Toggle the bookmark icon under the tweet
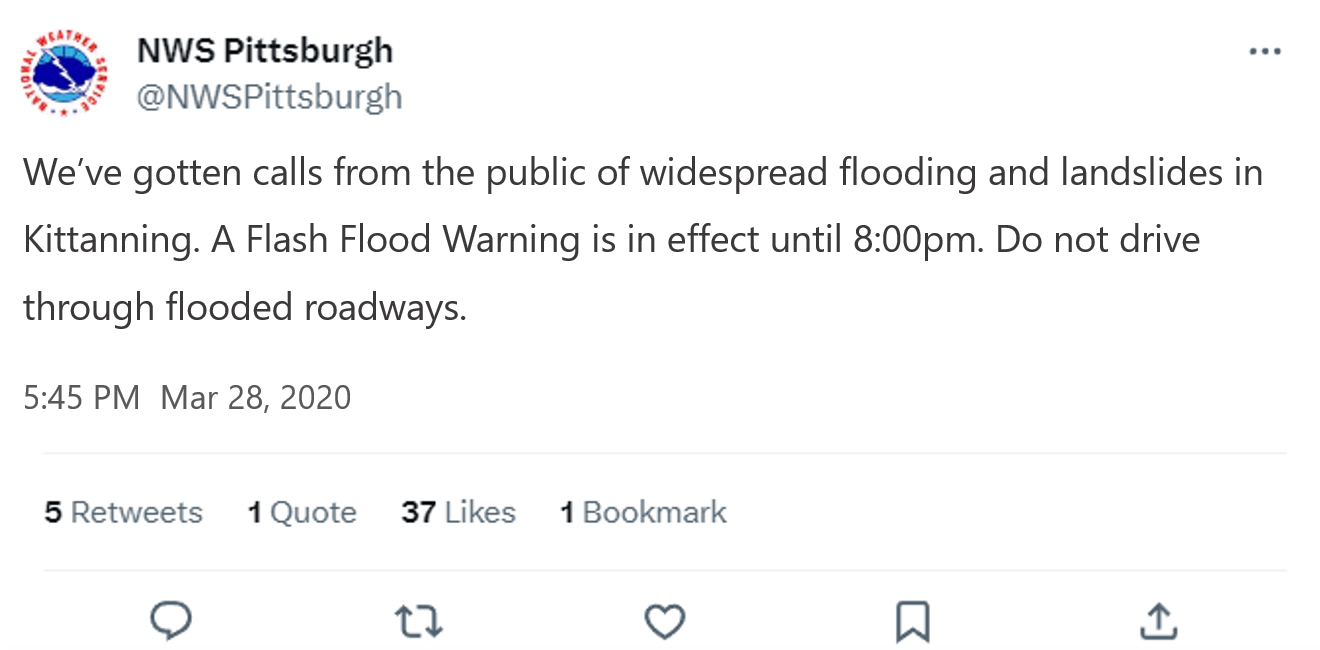 click(912, 622)
